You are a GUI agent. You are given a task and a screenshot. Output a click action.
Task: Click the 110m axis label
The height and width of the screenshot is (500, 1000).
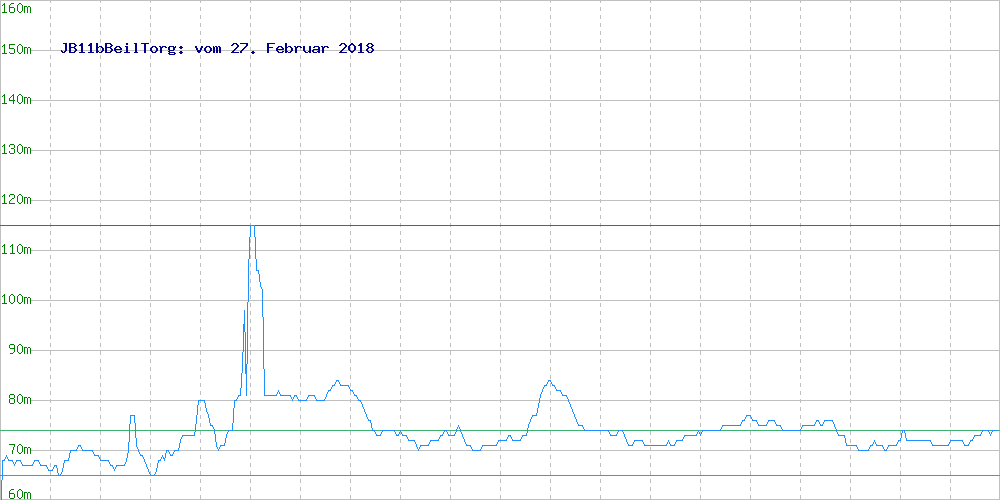point(17,249)
